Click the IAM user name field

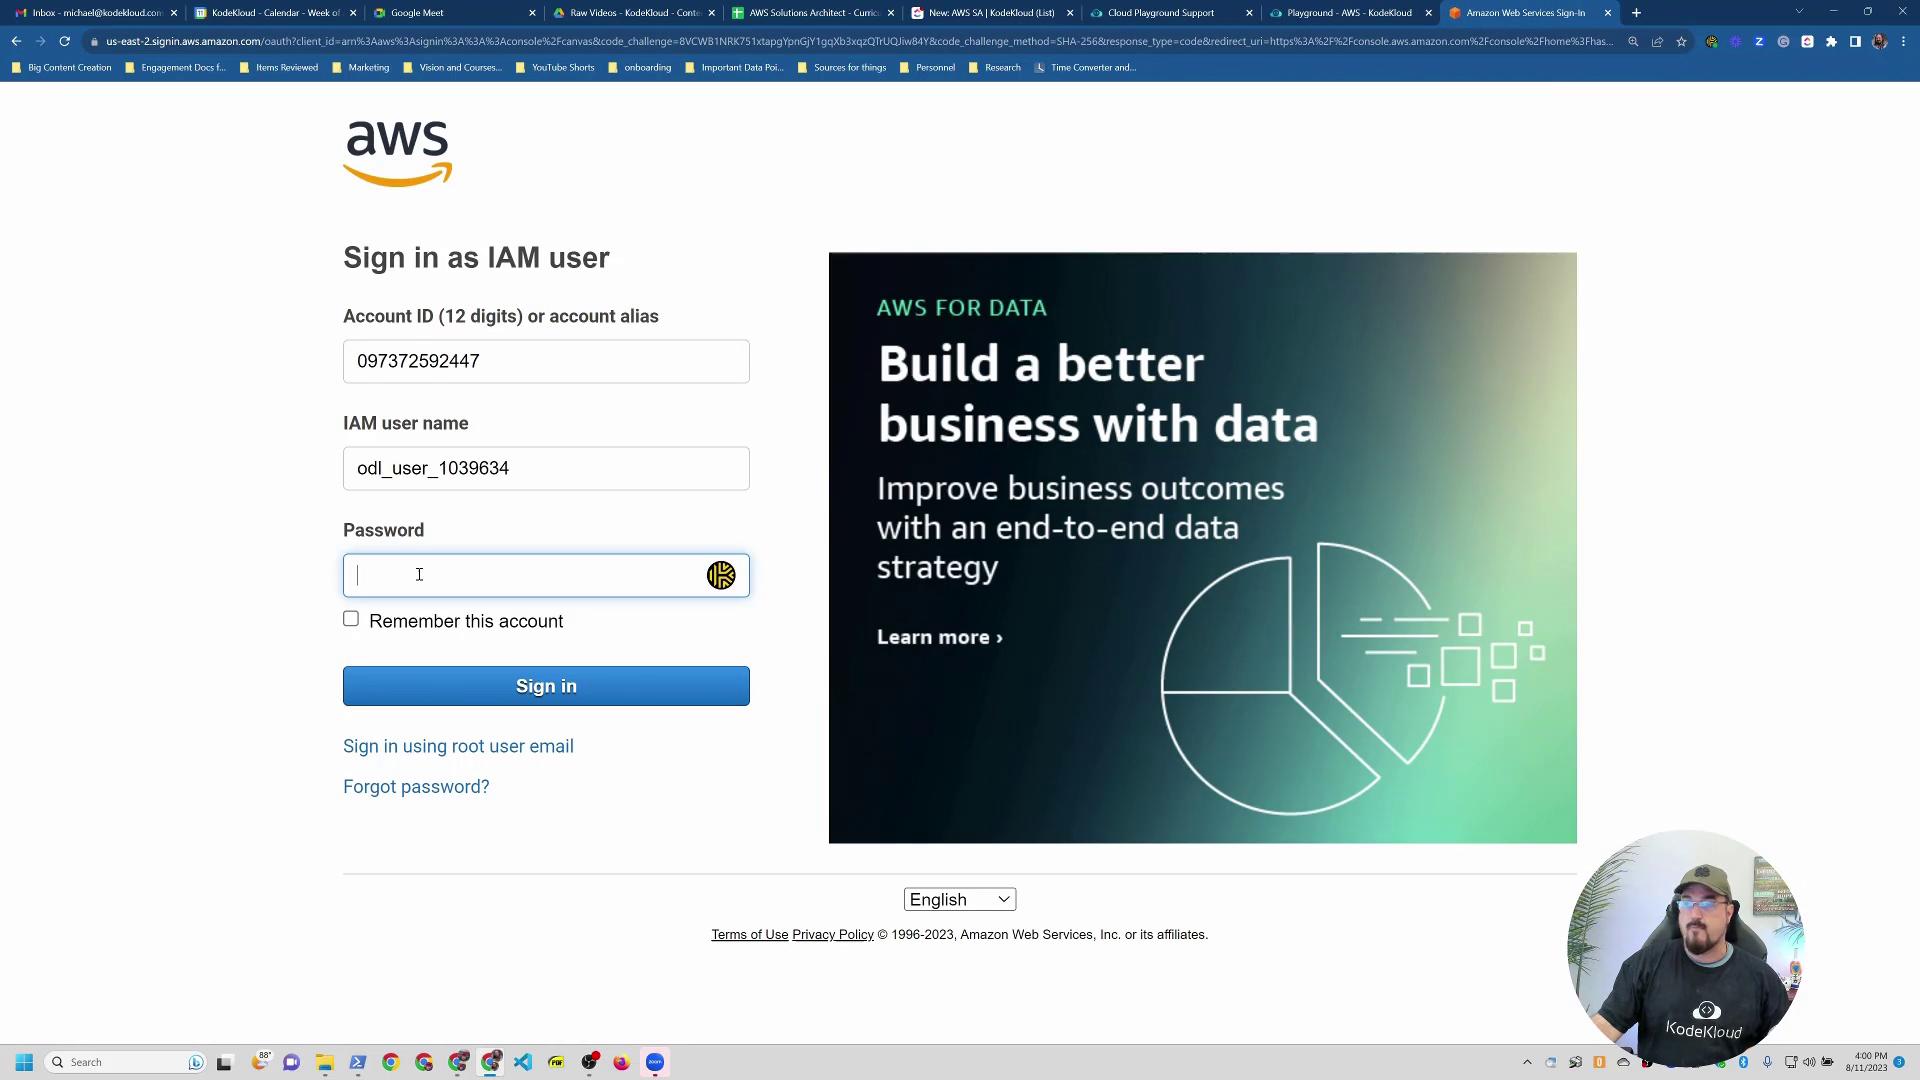(546, 468)
